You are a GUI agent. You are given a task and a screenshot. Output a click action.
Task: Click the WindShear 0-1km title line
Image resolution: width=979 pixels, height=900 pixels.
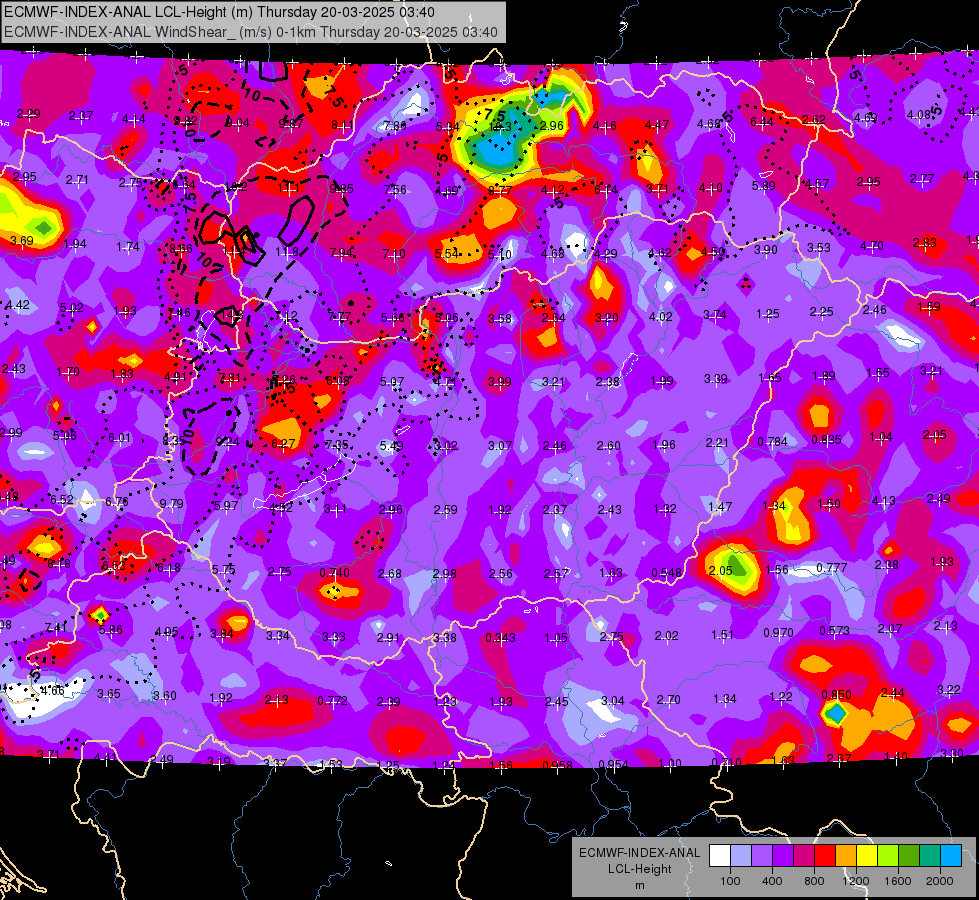pos(250,32)
